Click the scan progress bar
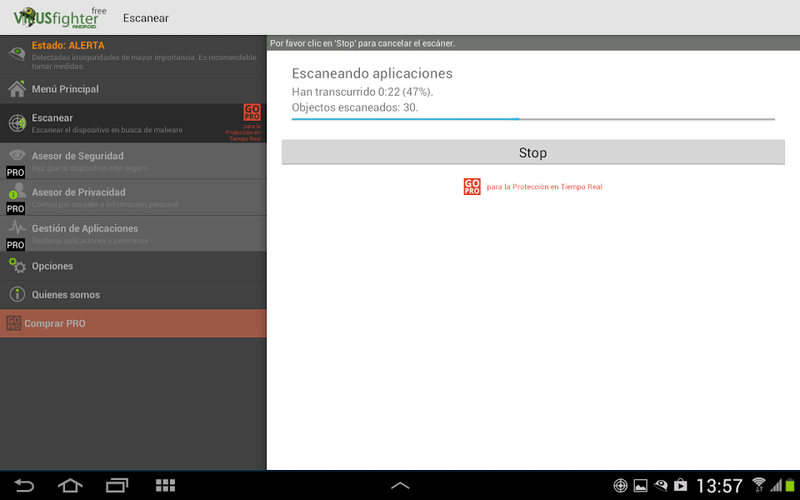 [x=533, y=119]
